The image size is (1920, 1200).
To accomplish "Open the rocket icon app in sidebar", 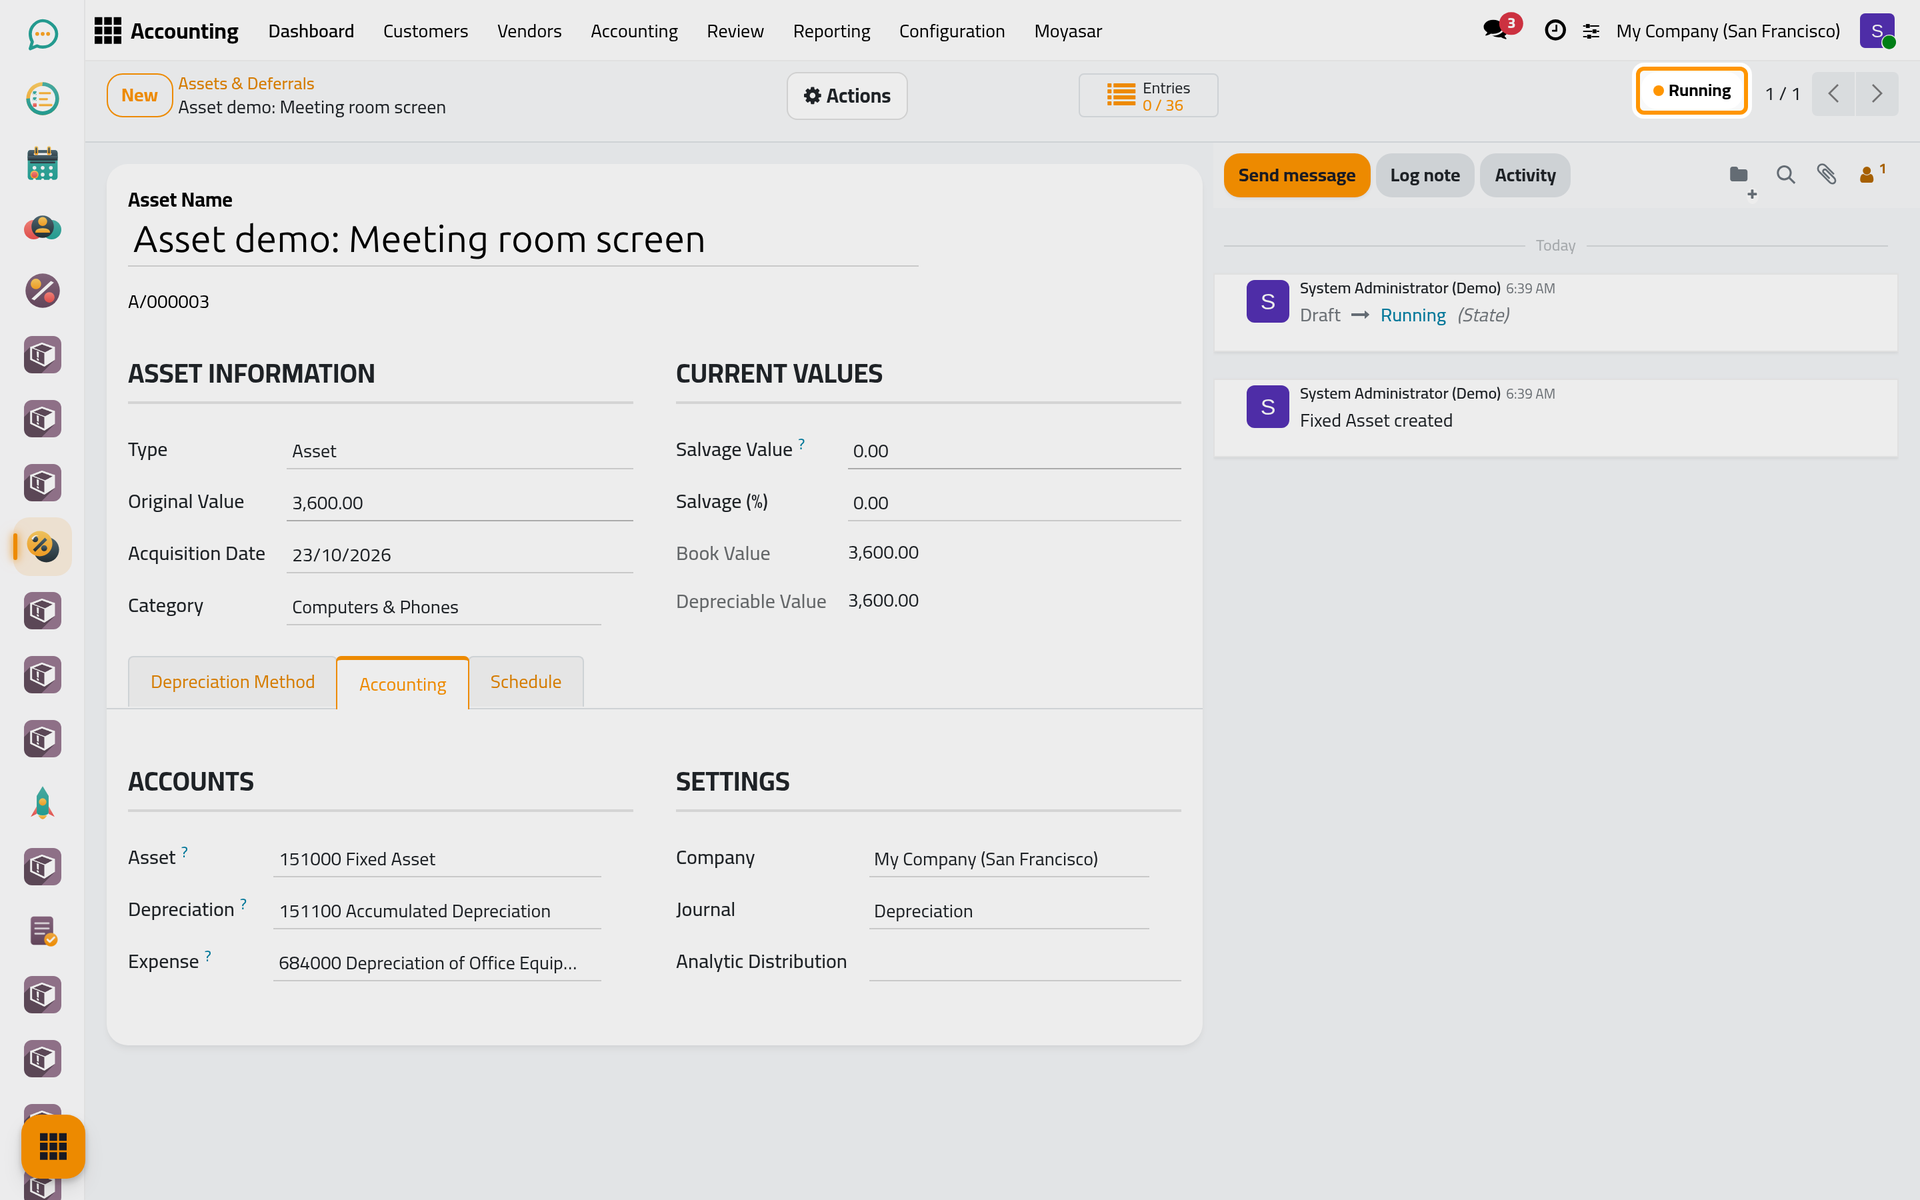I will pyautogui.click(x=42, y=803).
